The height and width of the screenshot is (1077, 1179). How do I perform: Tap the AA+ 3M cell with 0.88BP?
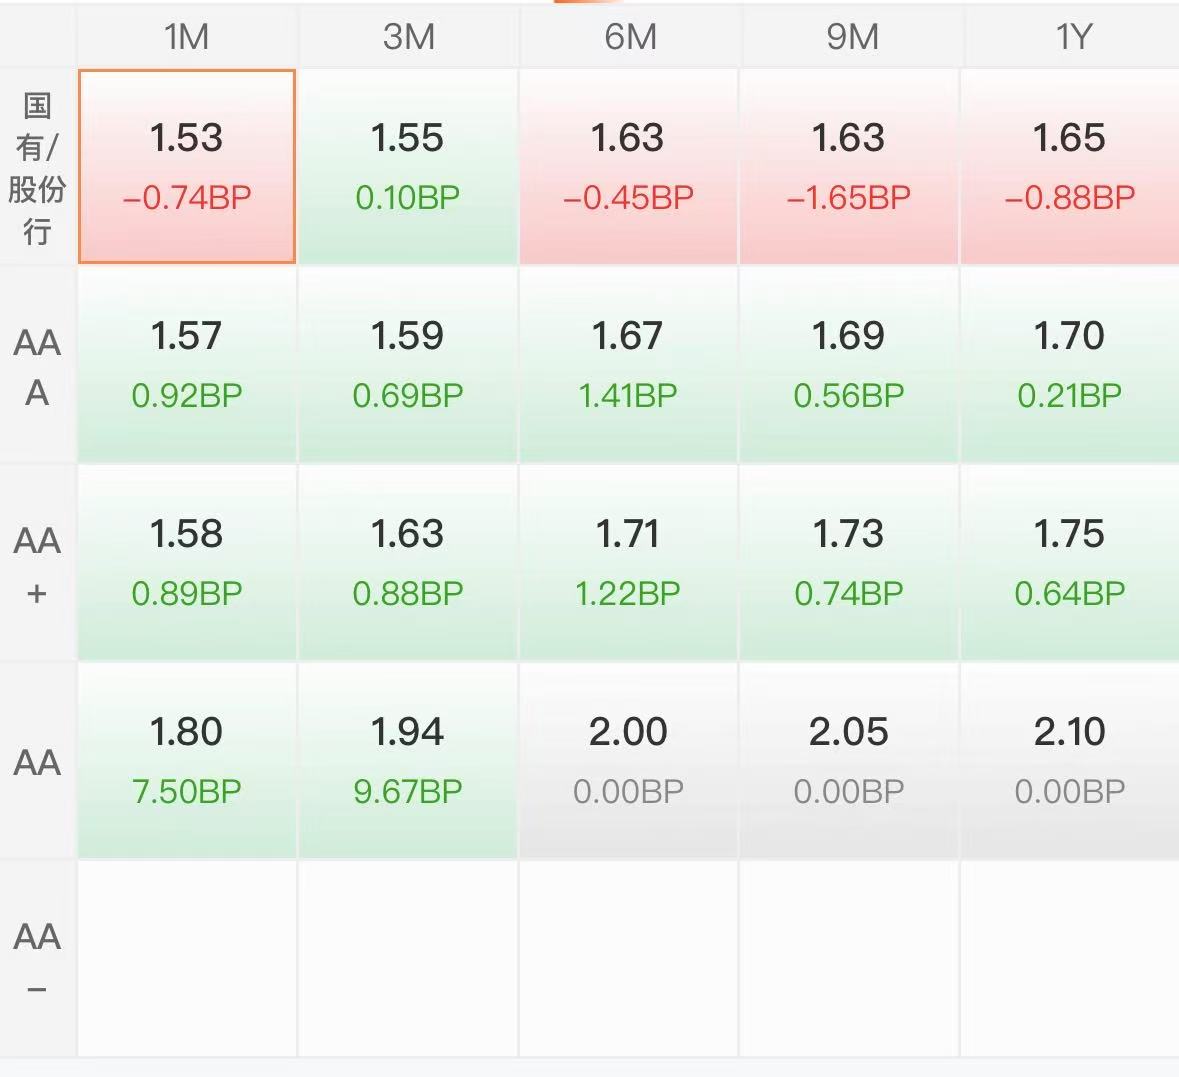tap(408, 563)
